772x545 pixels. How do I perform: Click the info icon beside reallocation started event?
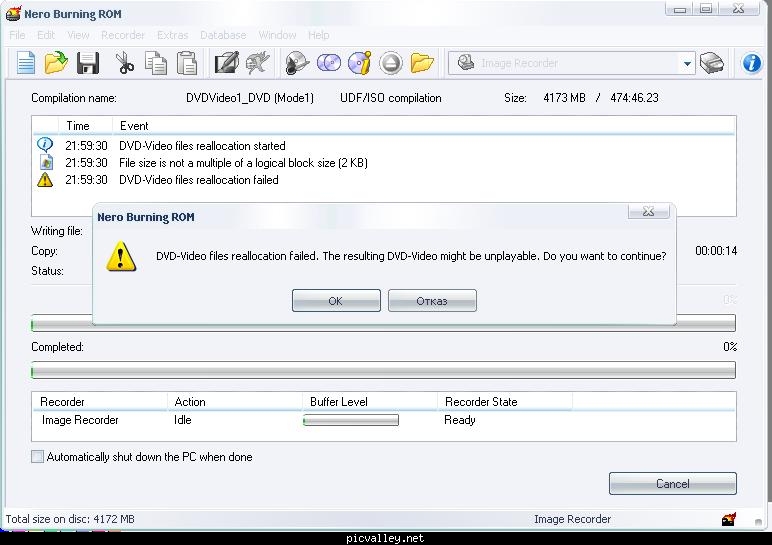45,145
